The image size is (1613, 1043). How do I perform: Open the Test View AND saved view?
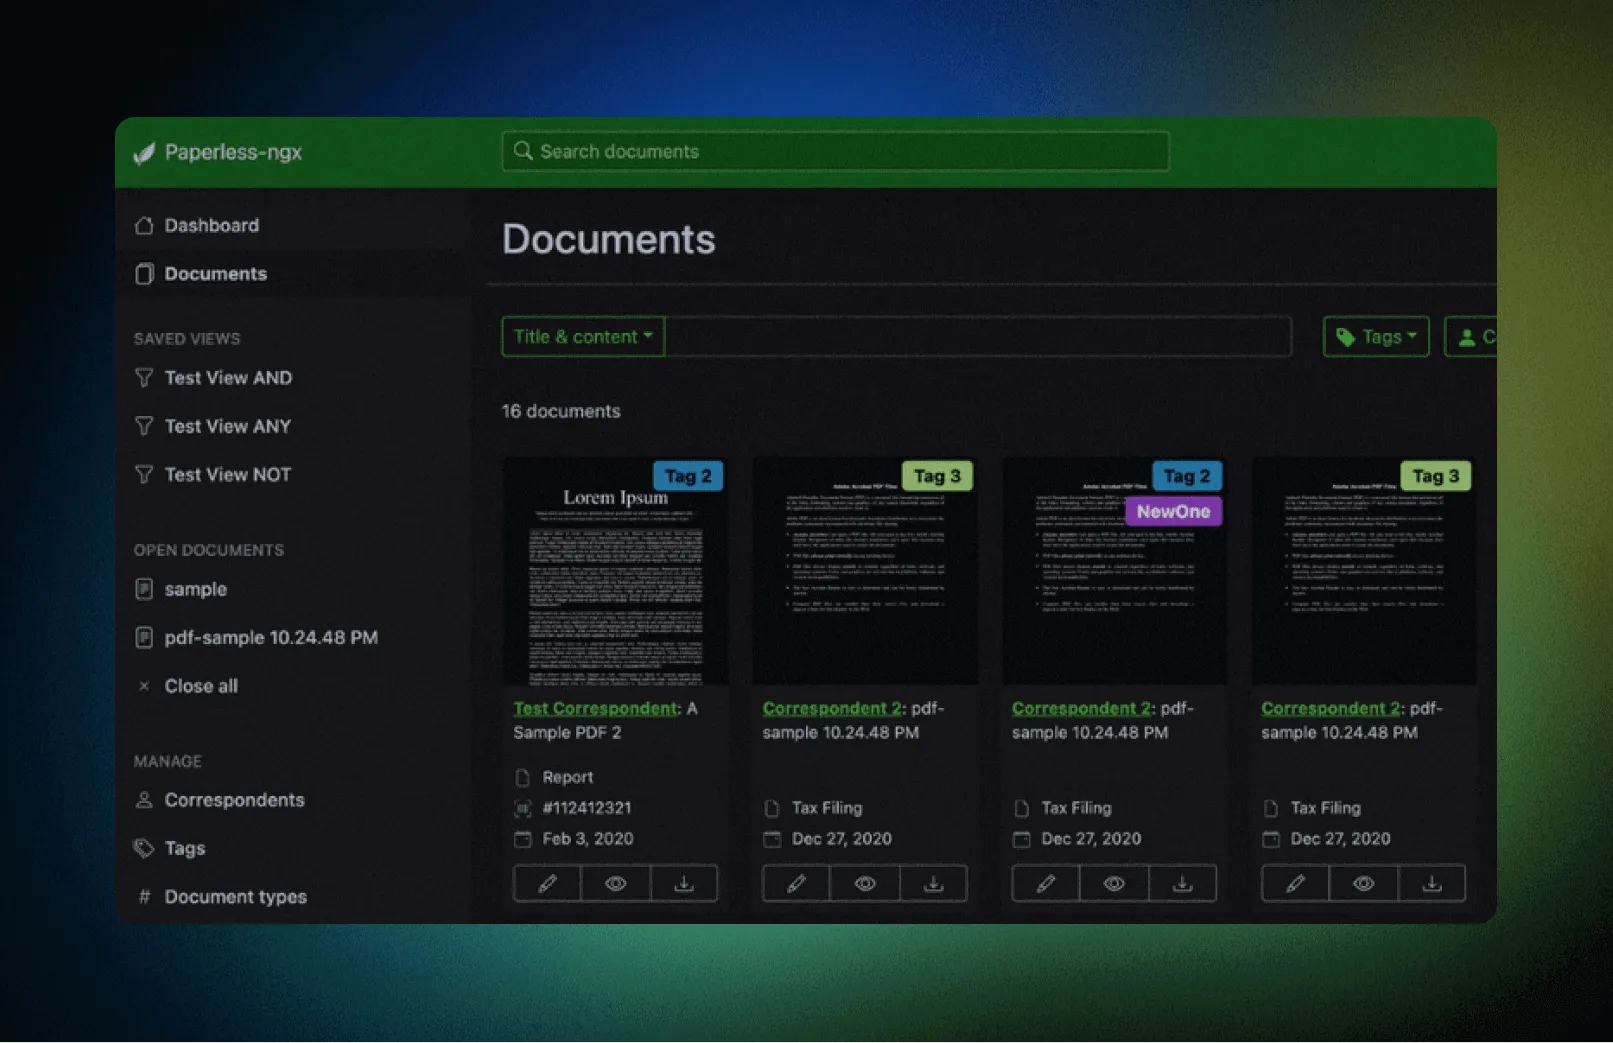pos(228,378)
